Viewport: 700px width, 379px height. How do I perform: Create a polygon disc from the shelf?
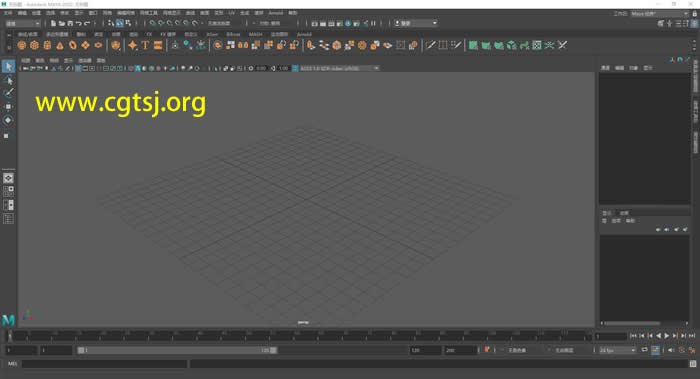(98, 45)
